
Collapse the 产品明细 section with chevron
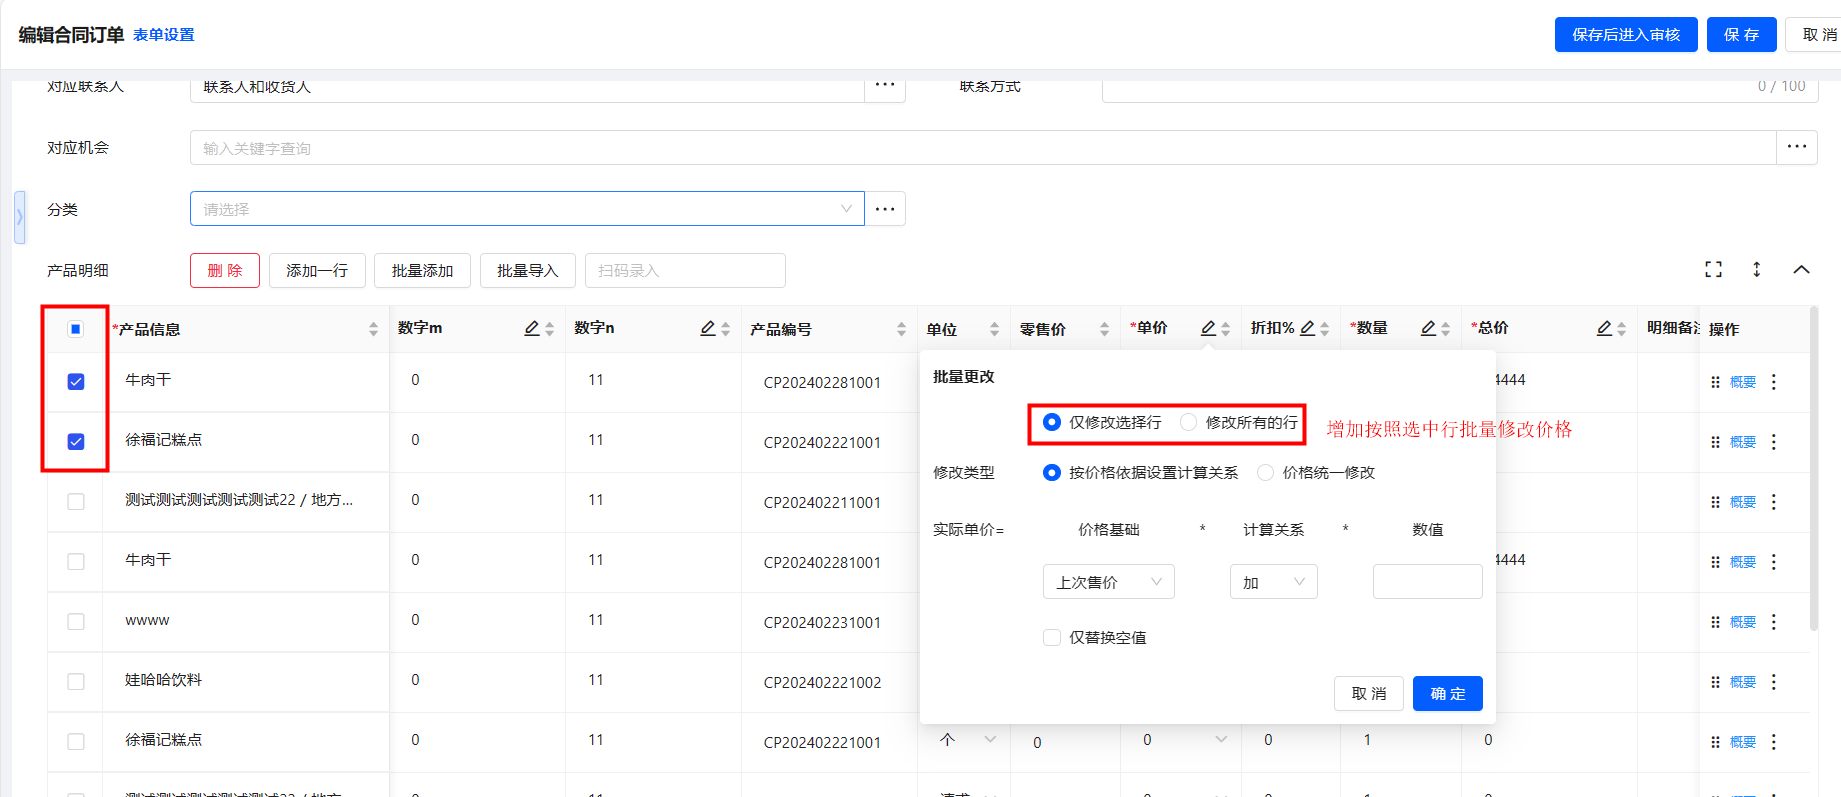pyautogui.click(x=1801, y=269)
